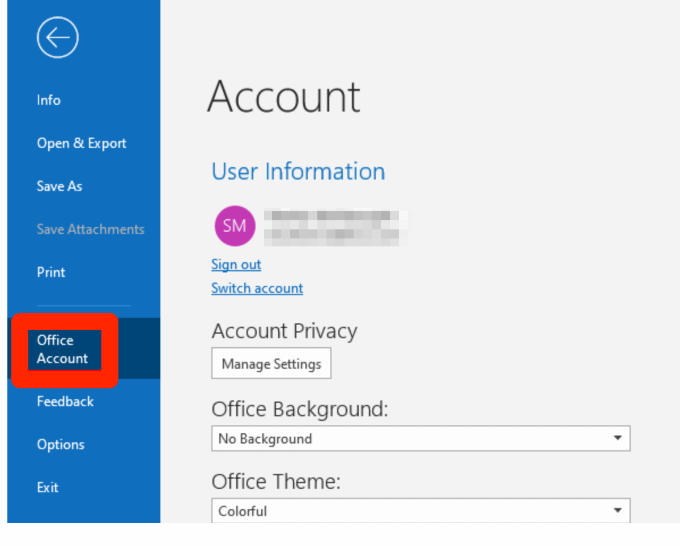
Task: Click the Switch account link
Action: click(257, 288)
